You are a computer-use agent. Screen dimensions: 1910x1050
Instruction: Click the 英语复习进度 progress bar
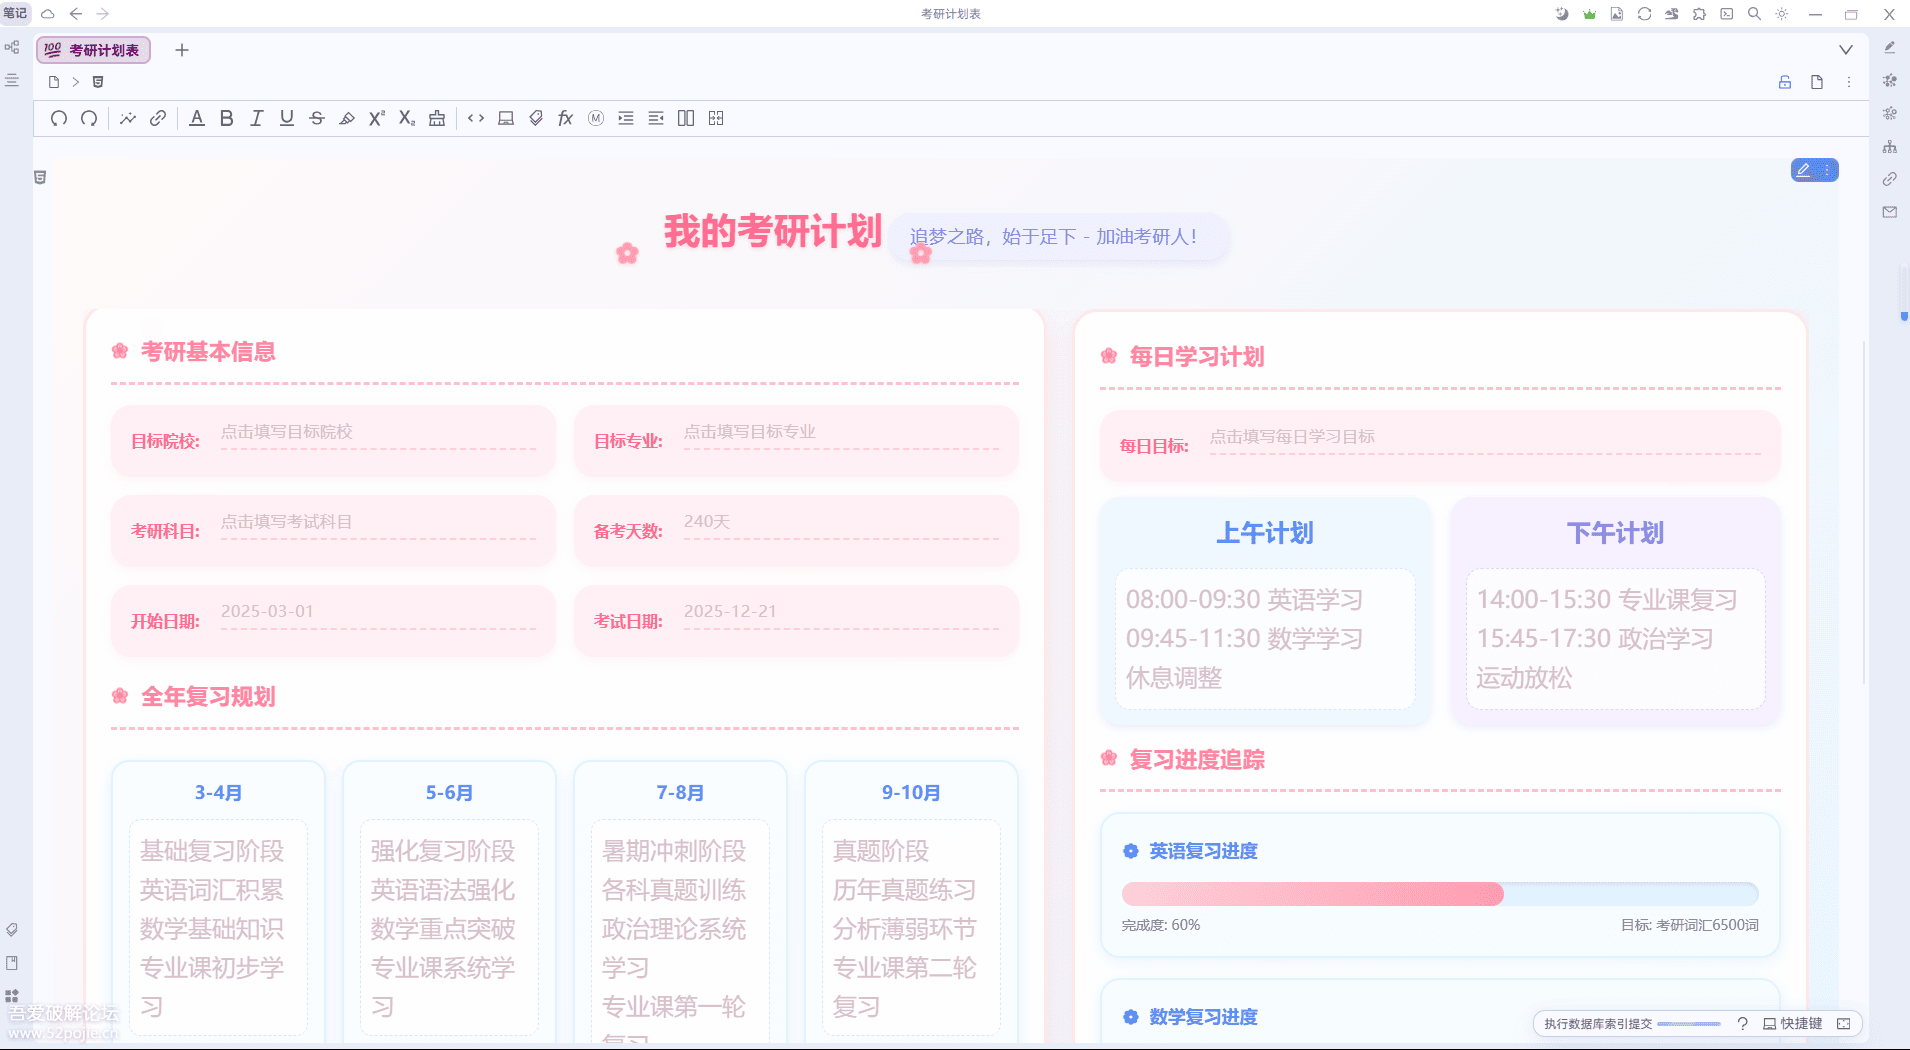(x=1440, y=894)
